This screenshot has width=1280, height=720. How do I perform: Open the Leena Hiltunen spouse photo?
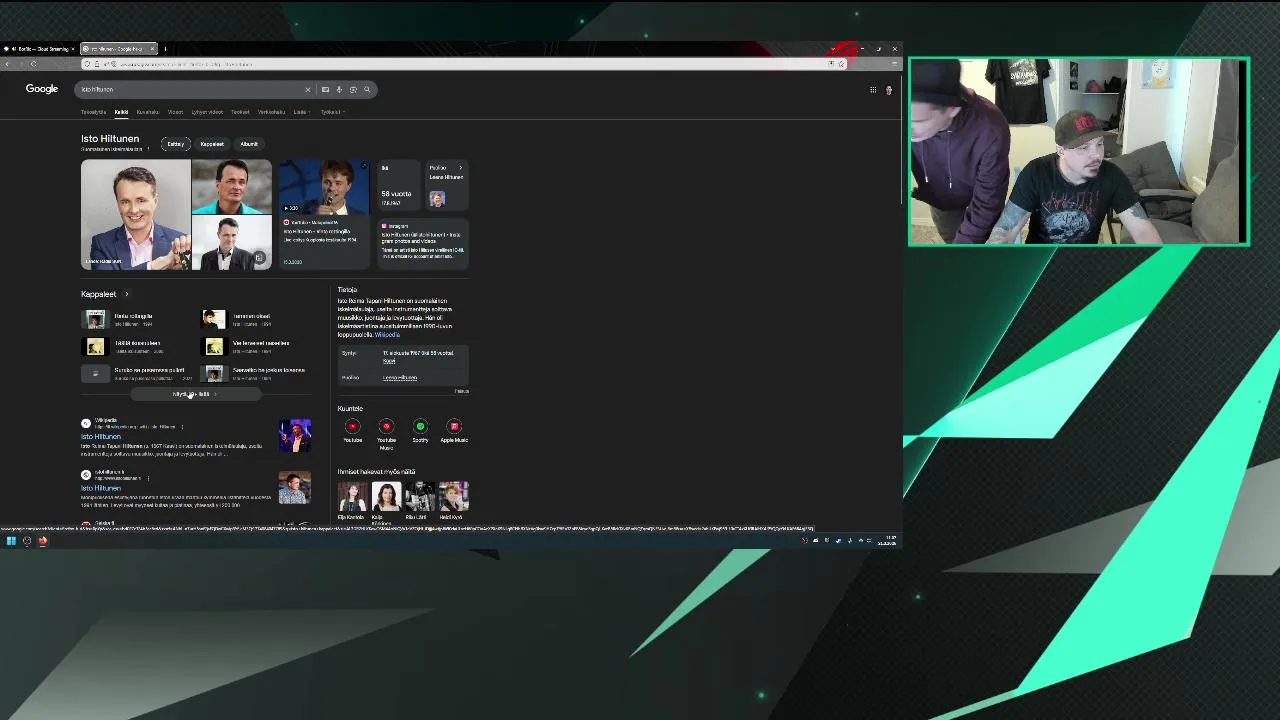[437, 199]
